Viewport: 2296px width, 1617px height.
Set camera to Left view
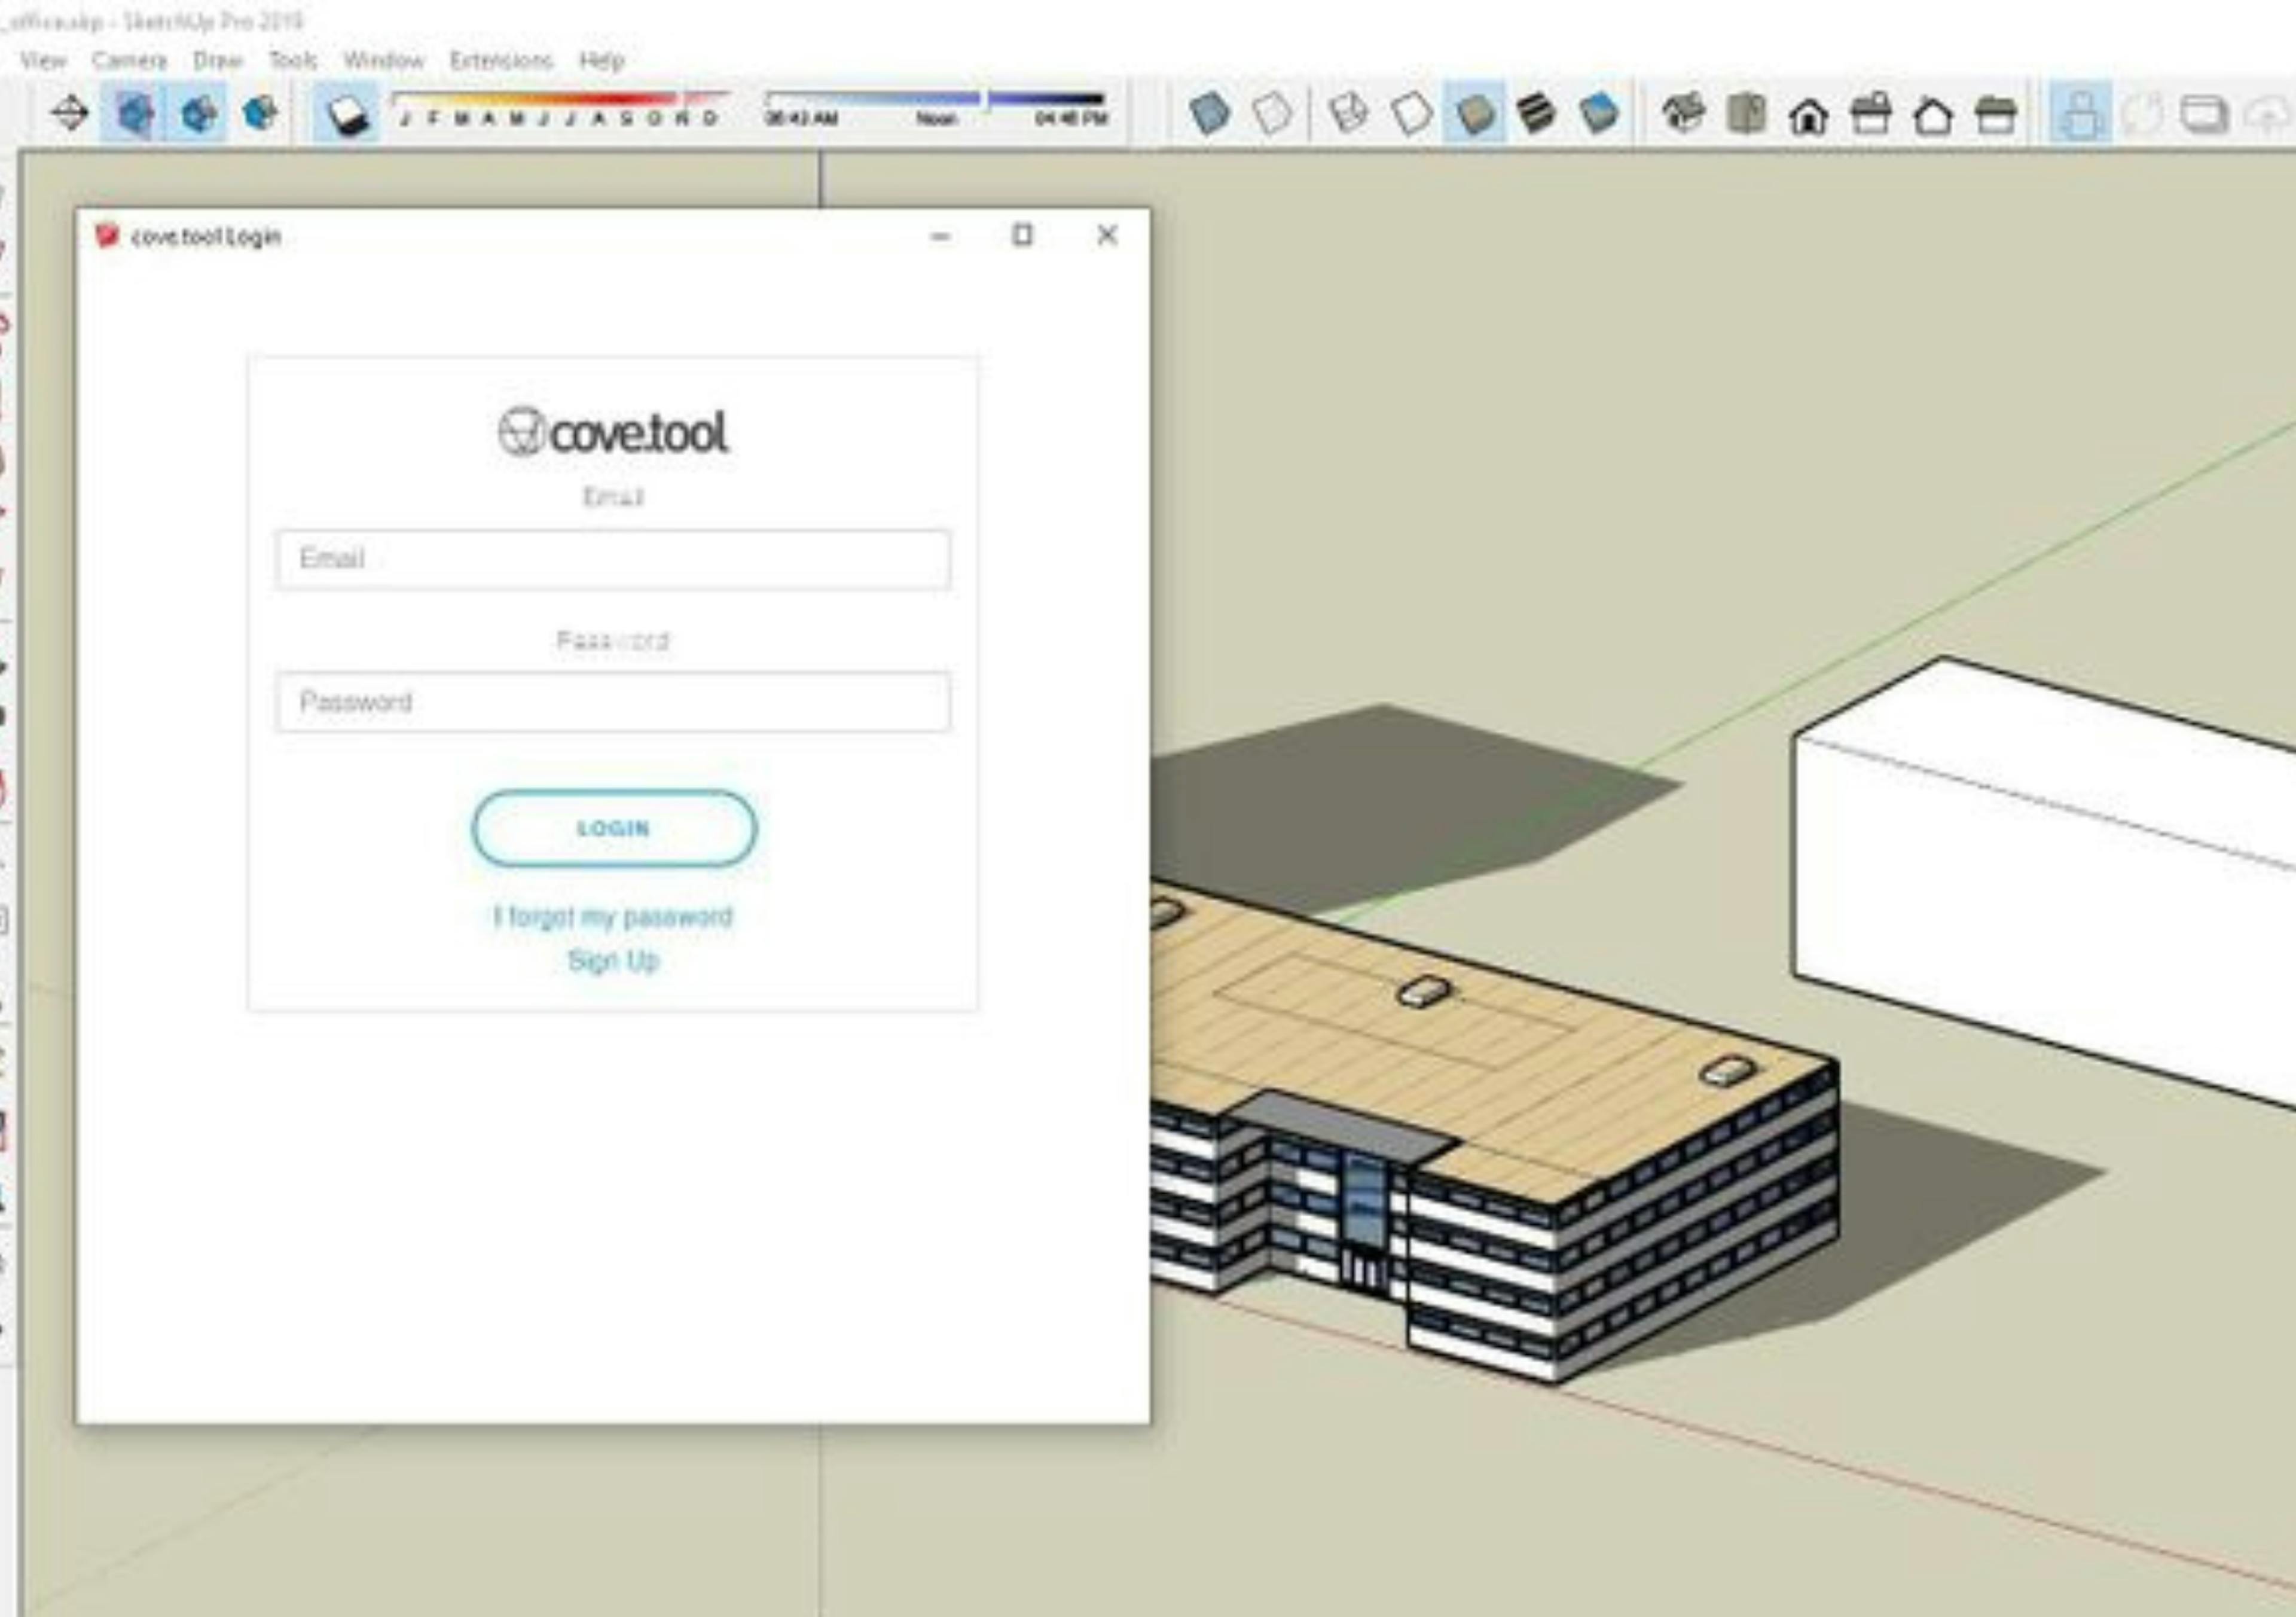pos(1996,115)
